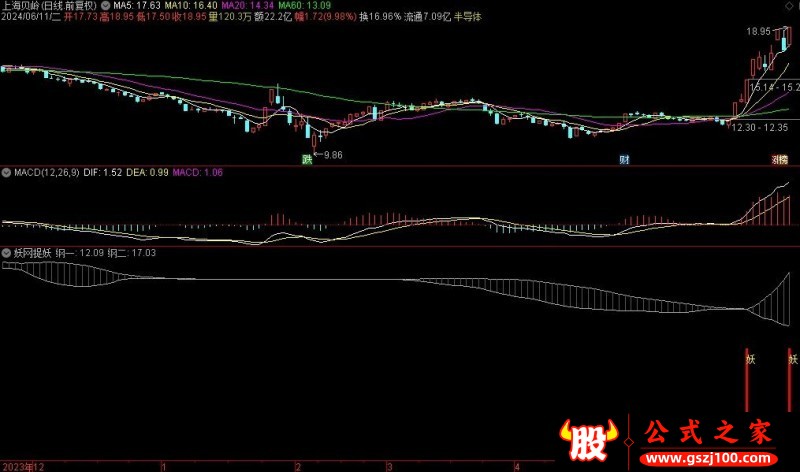Click the date 2024/06/11/二
This screenshot has height=472, width=800.
point(31,17)
